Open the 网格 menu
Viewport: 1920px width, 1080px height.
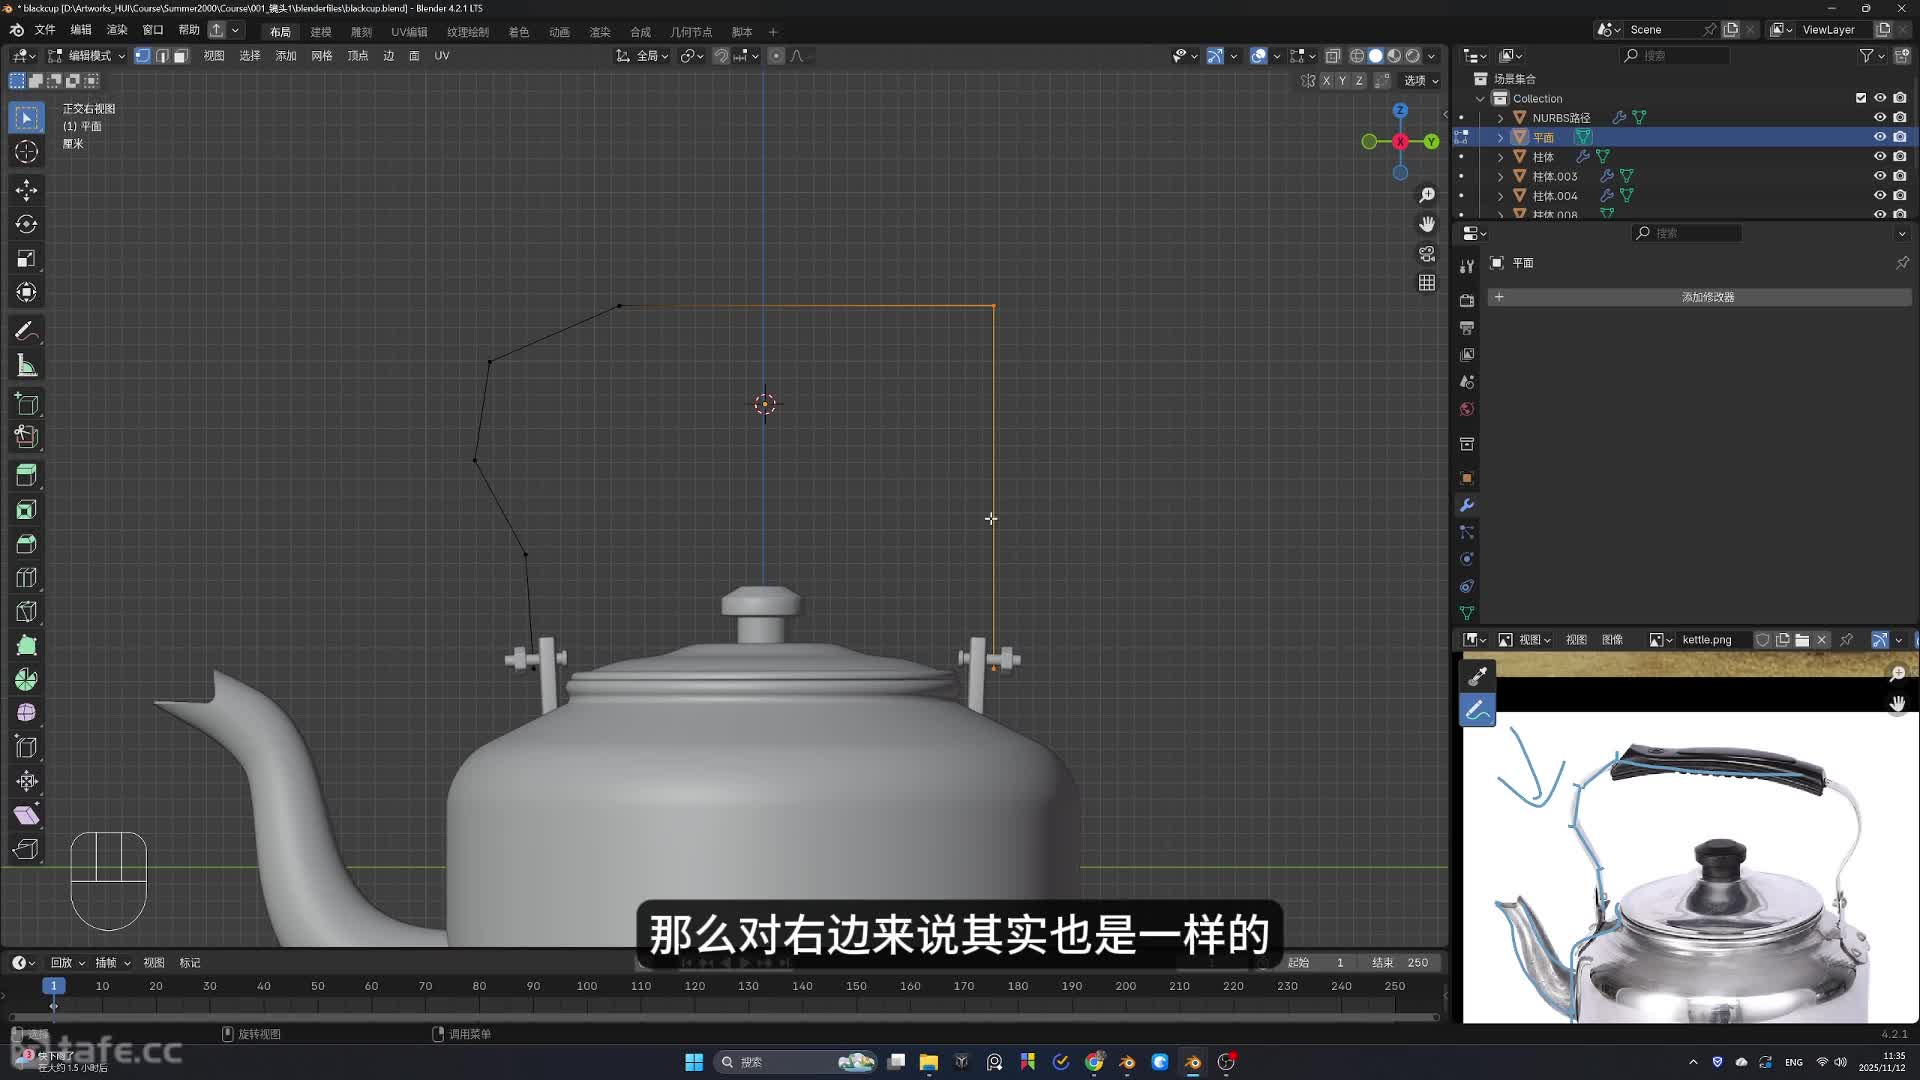click(x=321, y=56)
